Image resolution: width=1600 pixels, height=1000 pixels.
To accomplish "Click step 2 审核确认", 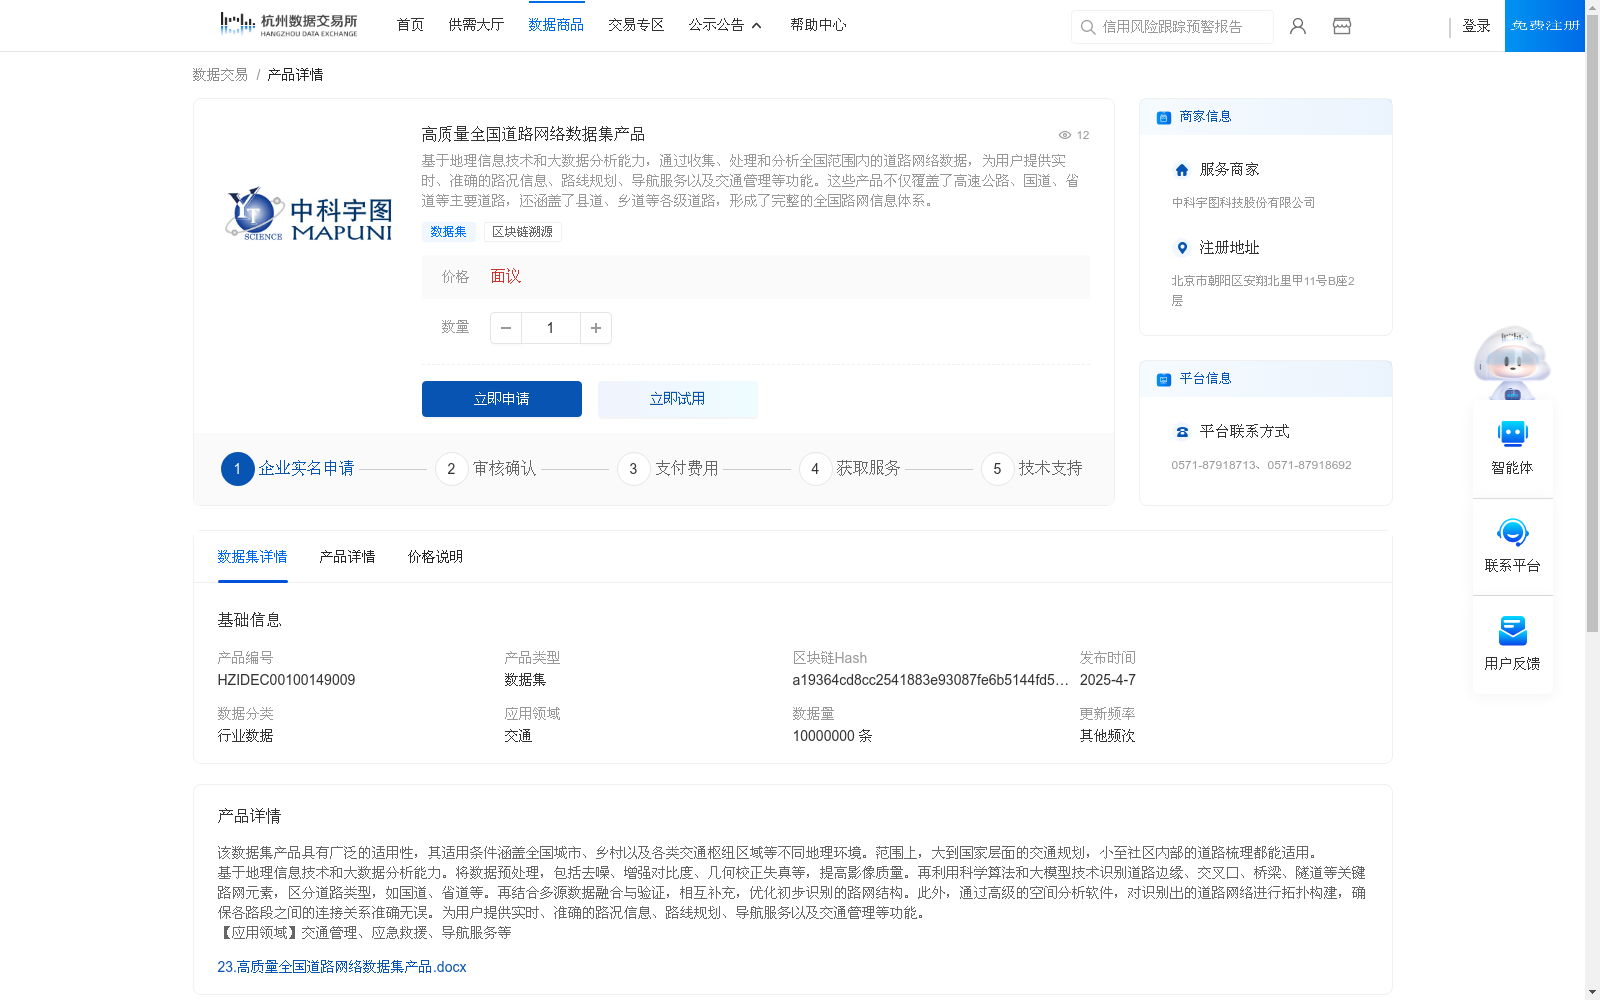I will pyautogui.click(x=486, y=468).
